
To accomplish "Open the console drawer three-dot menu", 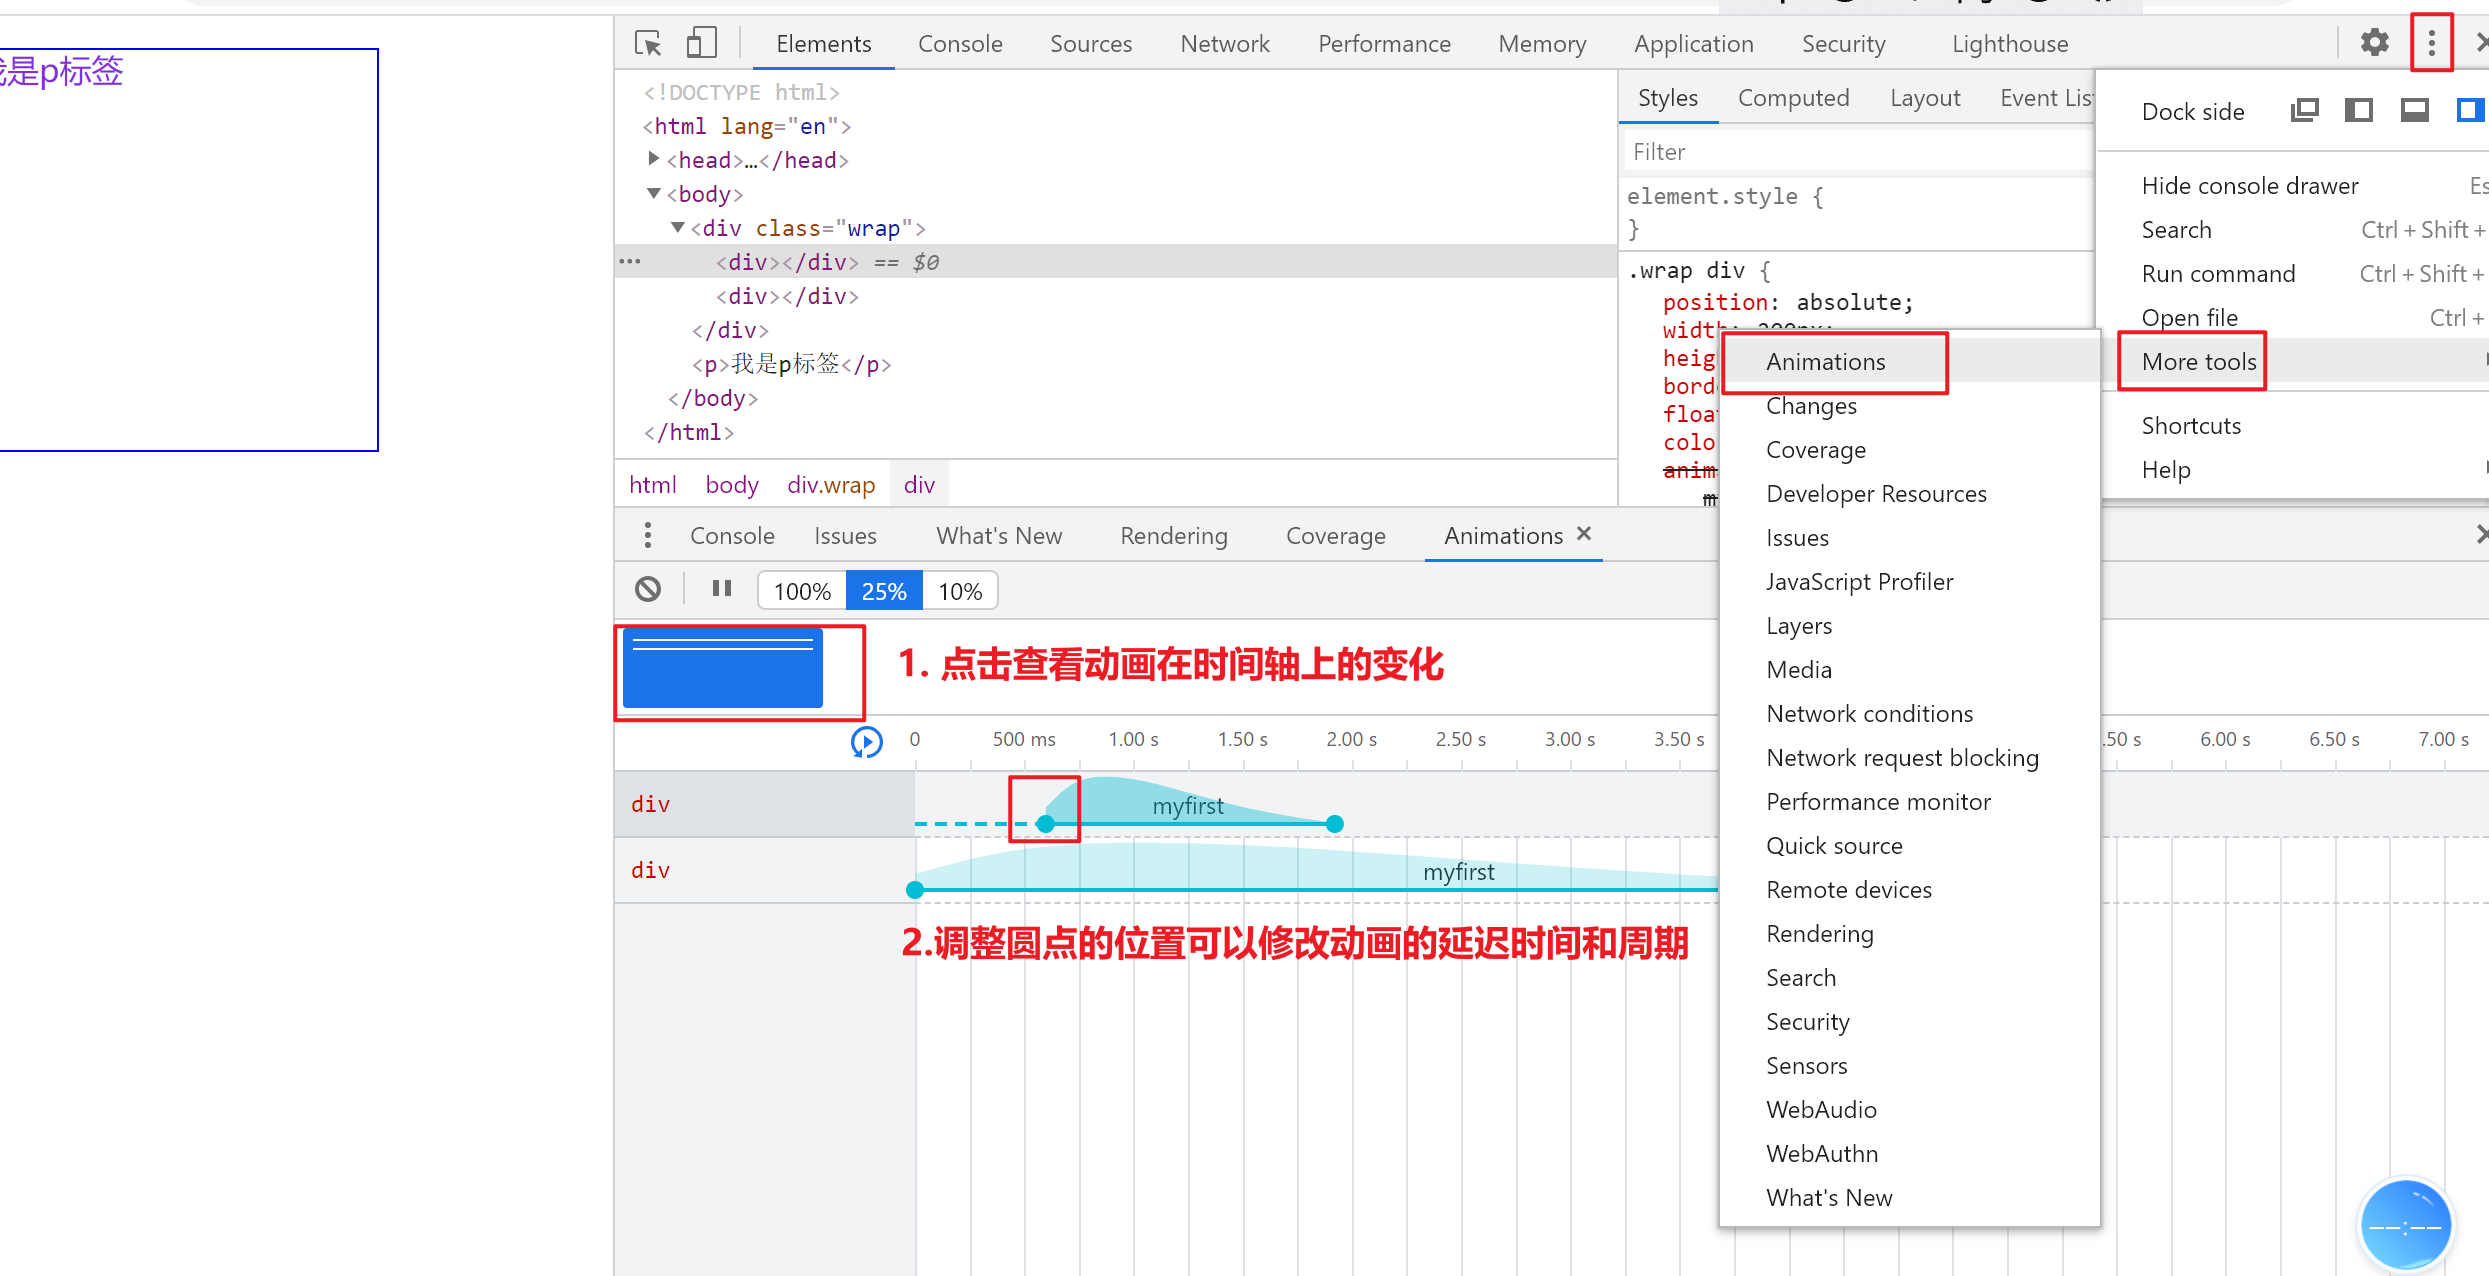I will click(648, 536).
